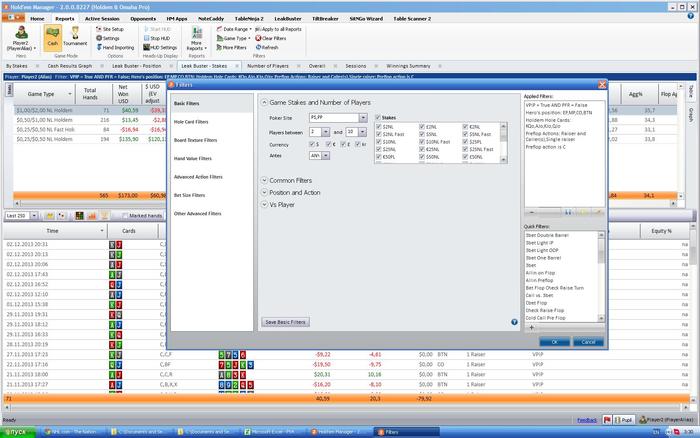Click OK in the Filters dialog

[x=554, y=342]
